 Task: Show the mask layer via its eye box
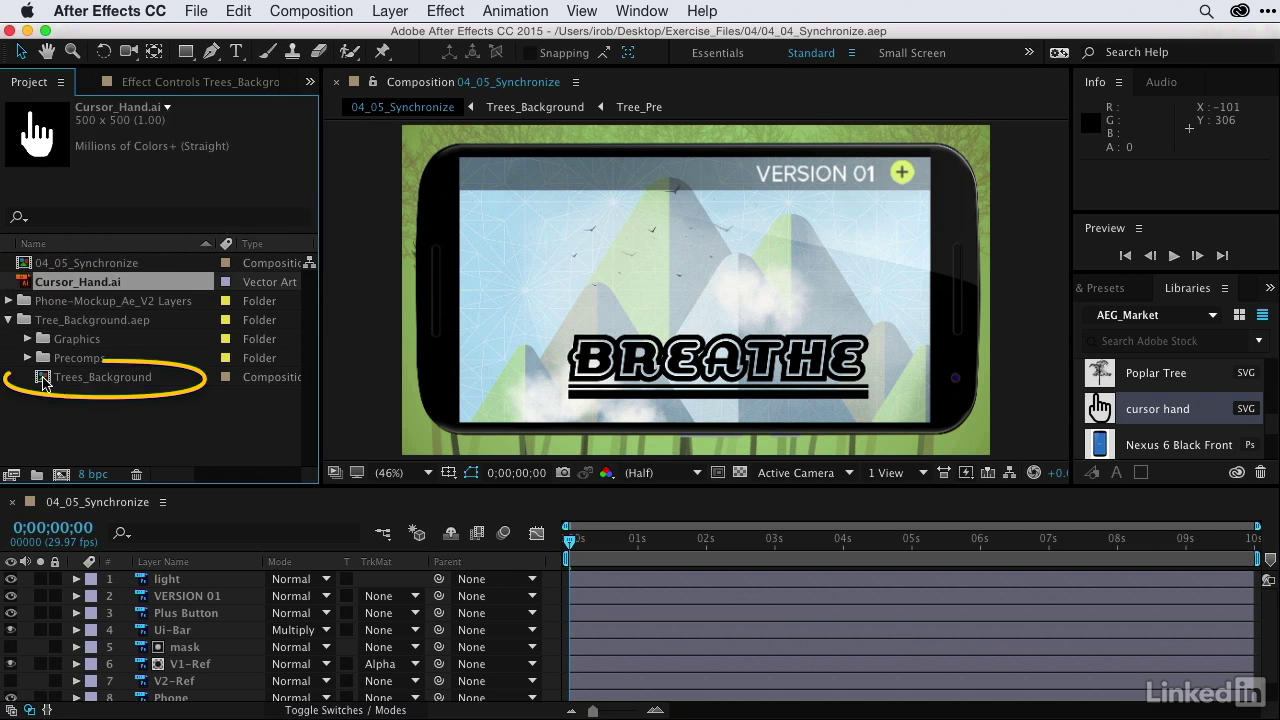pyautogui.click(x=11, y=647)
